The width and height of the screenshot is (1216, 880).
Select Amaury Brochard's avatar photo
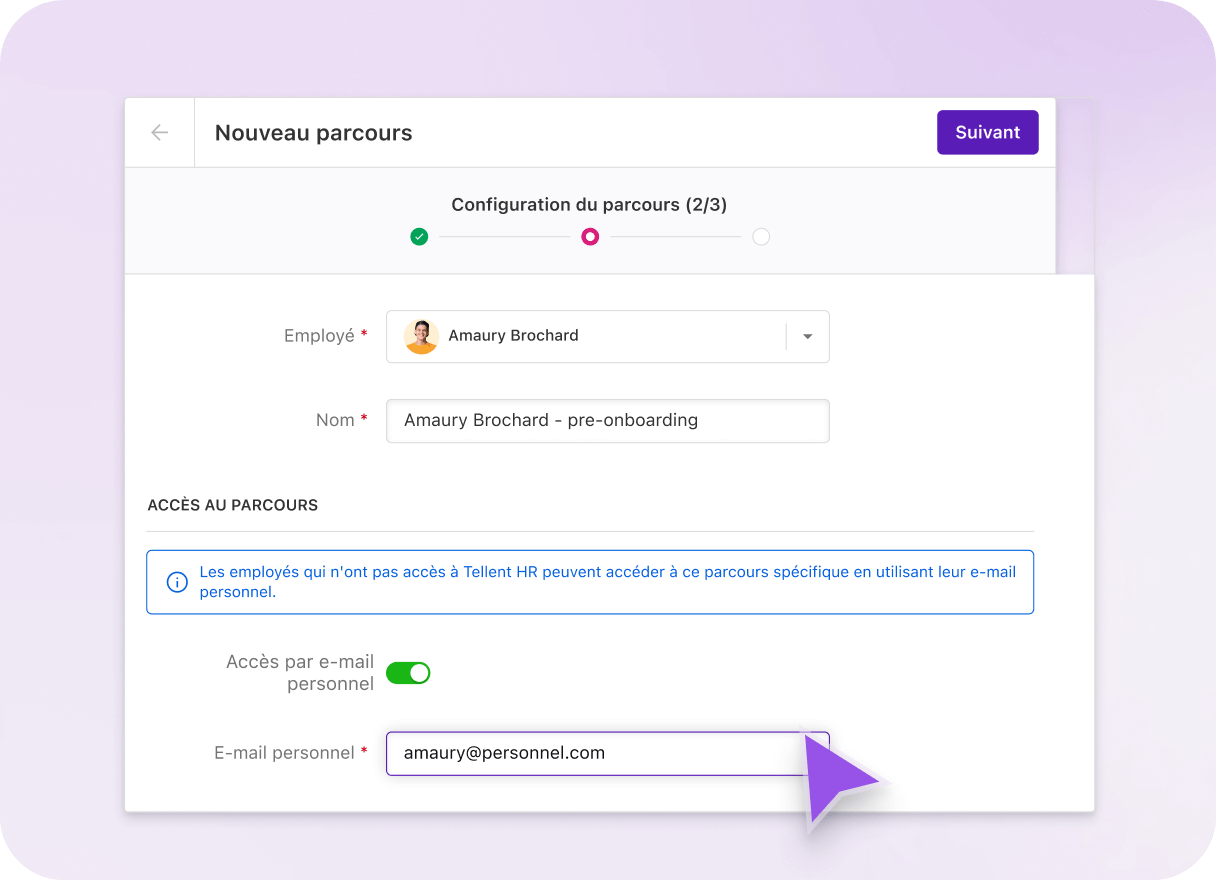click(421, 337)
